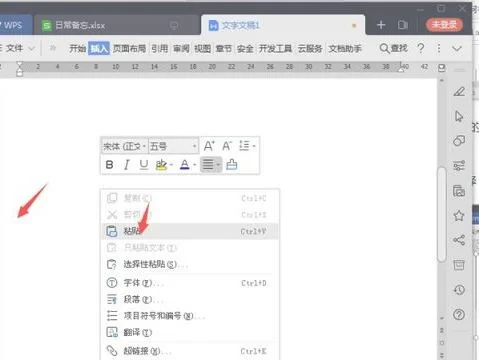Open the alignment dropdown arrow
The height and width of the screenshot is (360, 479).
[218, 165]
